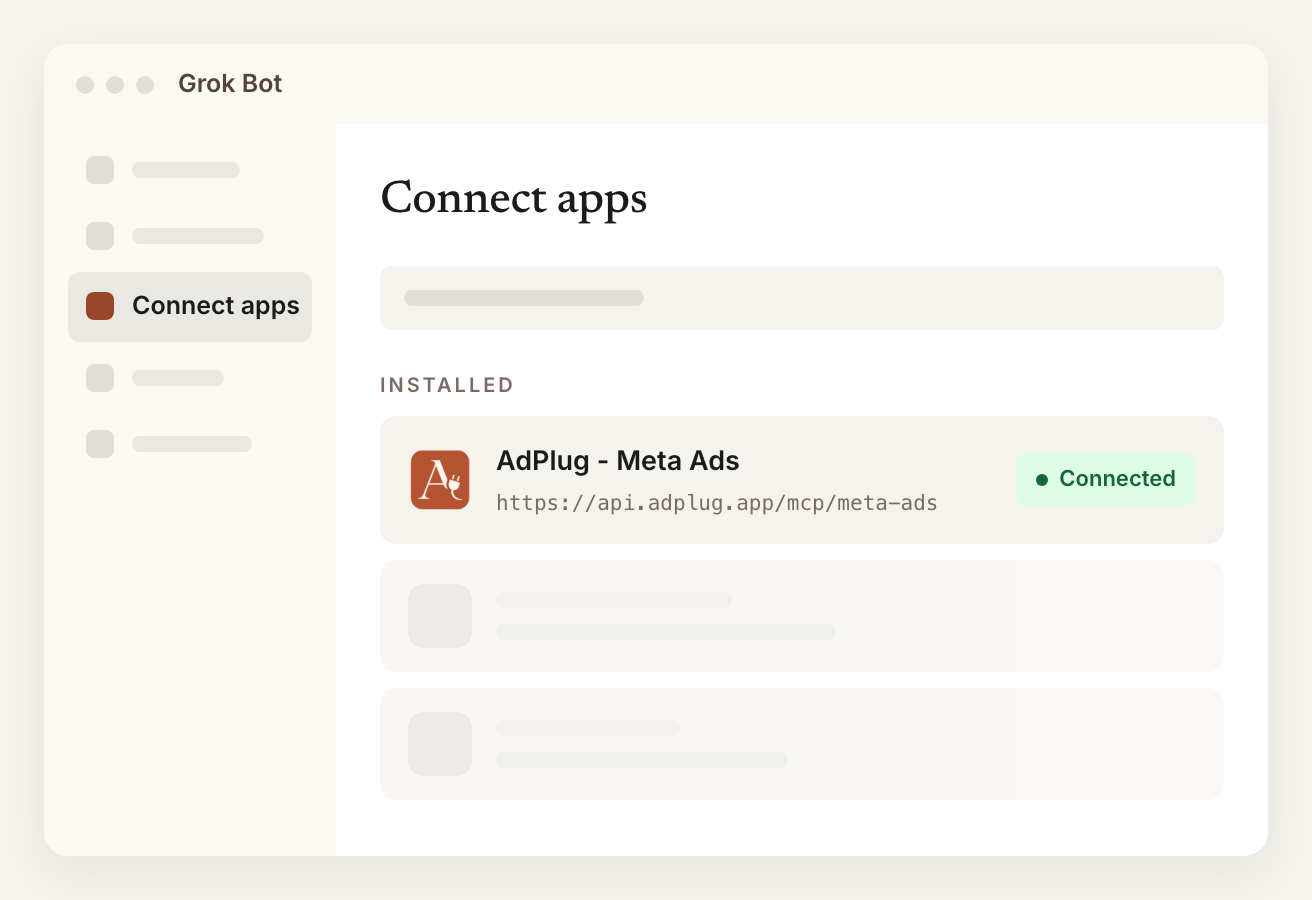Click the Connect apps page heading
The width and height of the screenshot is (1312, 900).
click(x=514, y=198)
